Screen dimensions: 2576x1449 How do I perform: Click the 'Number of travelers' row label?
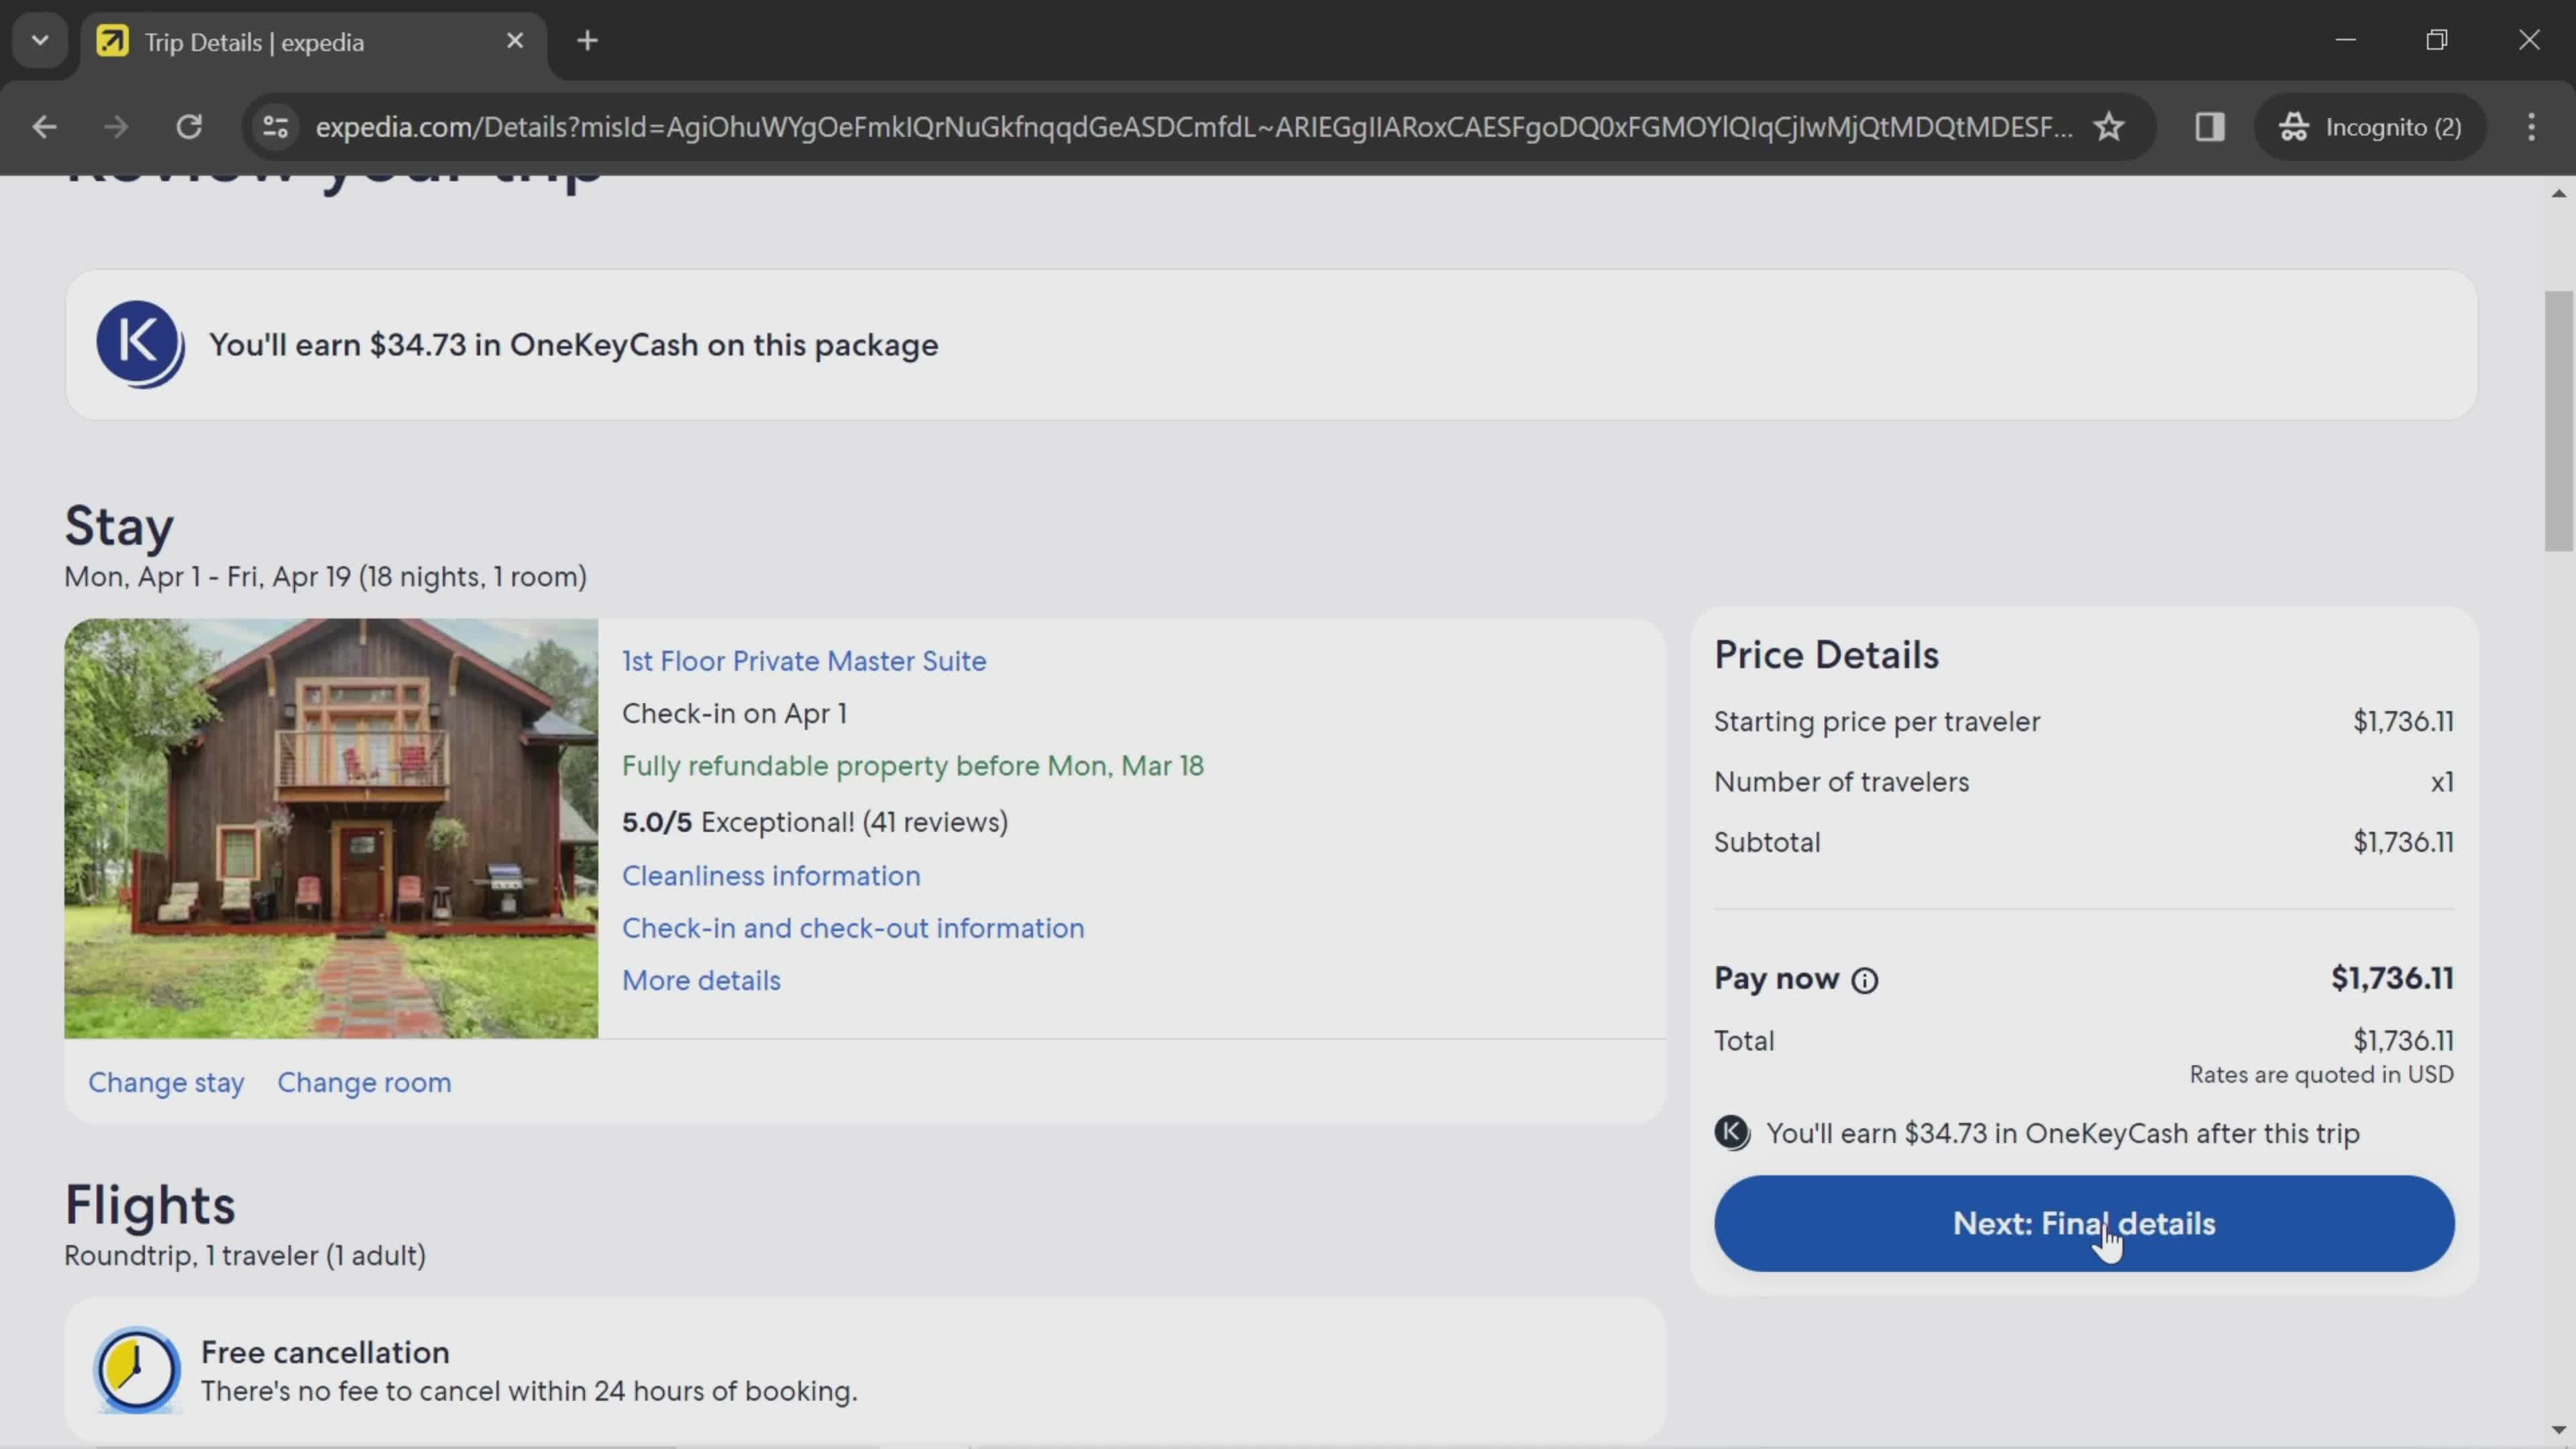click(1841, 782)
